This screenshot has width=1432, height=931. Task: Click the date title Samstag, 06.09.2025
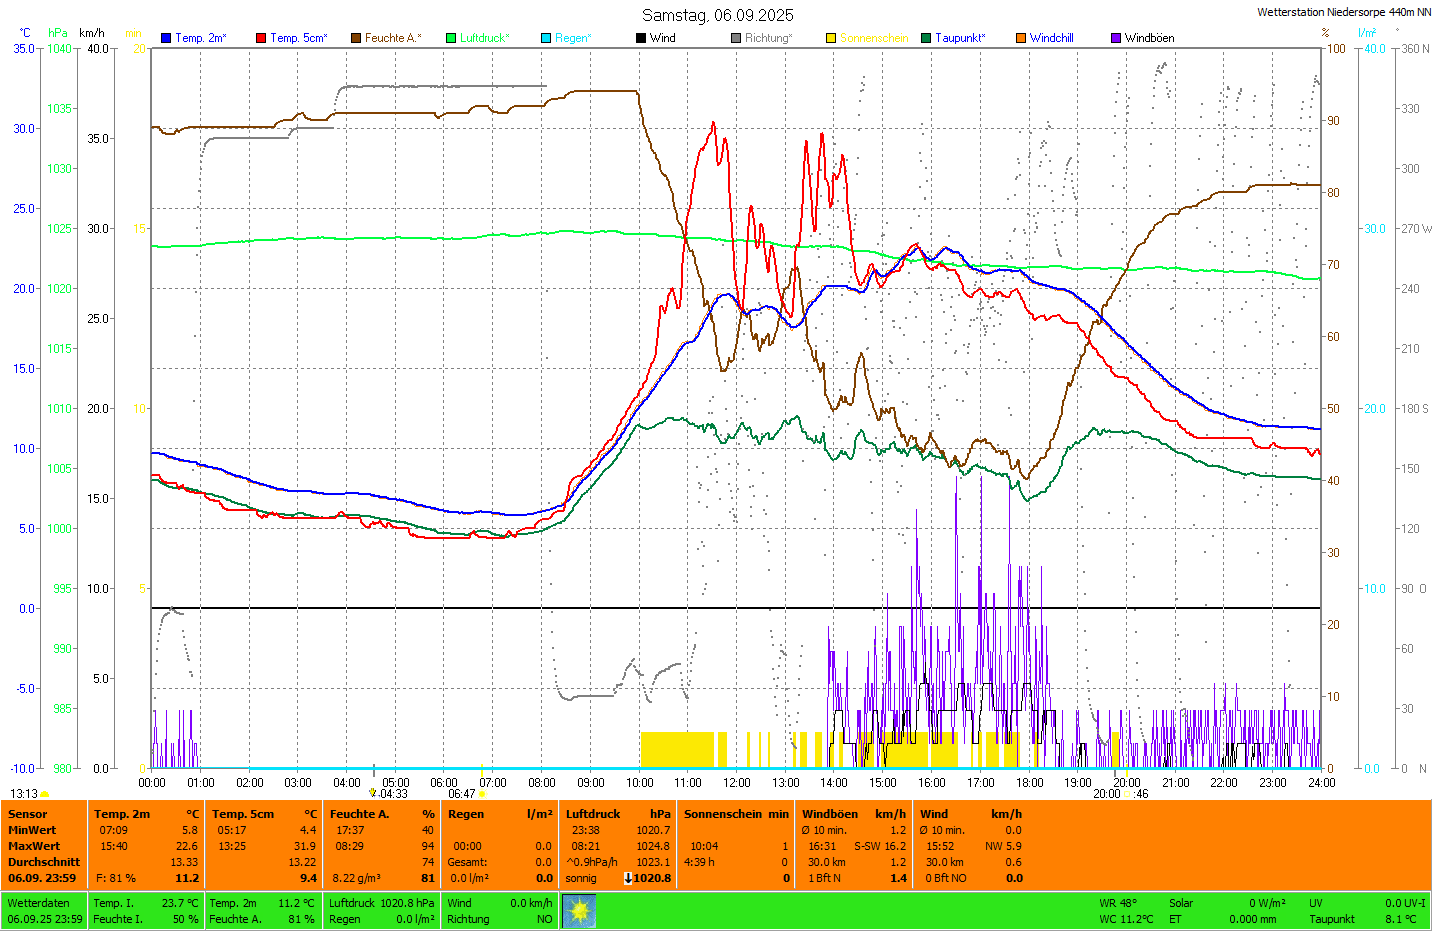[x=717, y=15]
